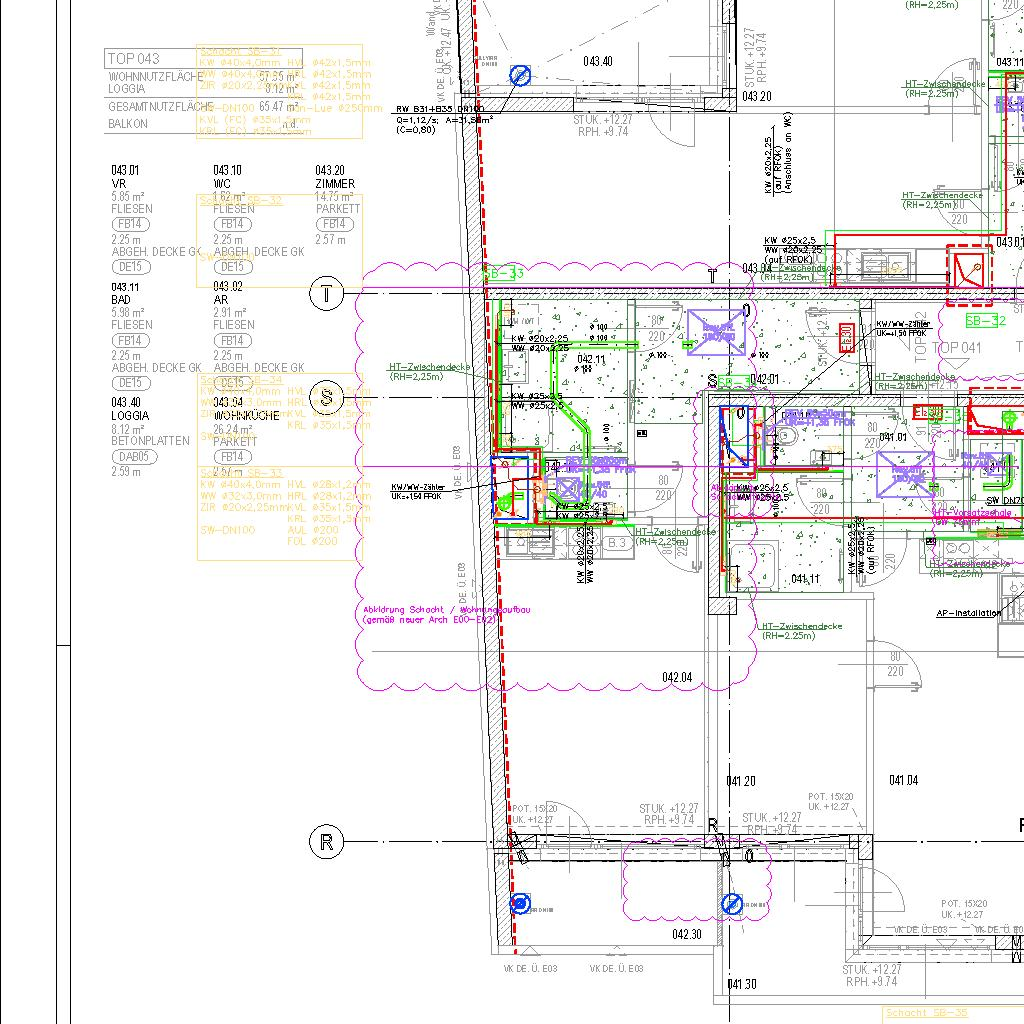Image resolution: width=1024 pixels, height=1024 pixels.
Task: Click the AP-Installation annotation
Action: pyautogui.click(x=968, y=613)
